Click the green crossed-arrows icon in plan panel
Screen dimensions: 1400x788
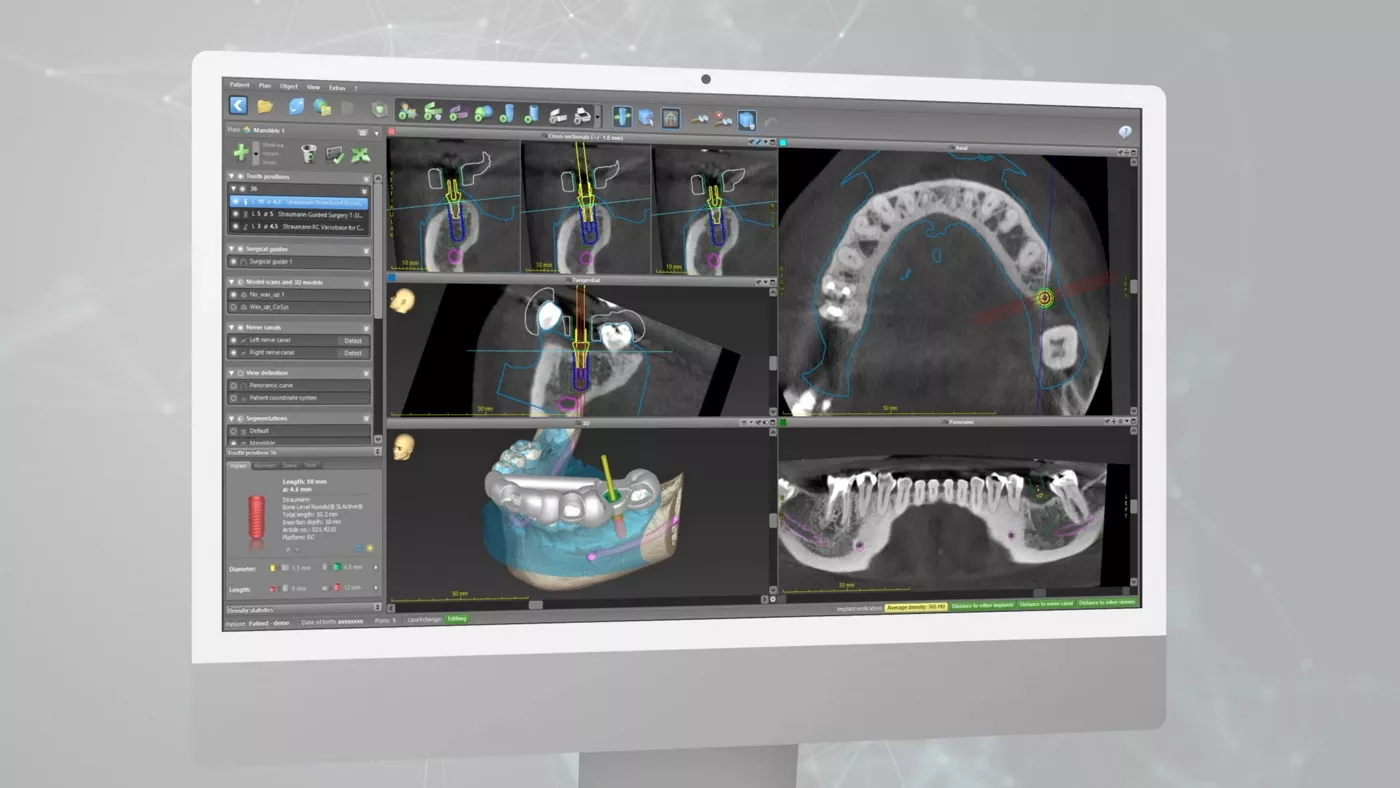(x=361, y=155)
